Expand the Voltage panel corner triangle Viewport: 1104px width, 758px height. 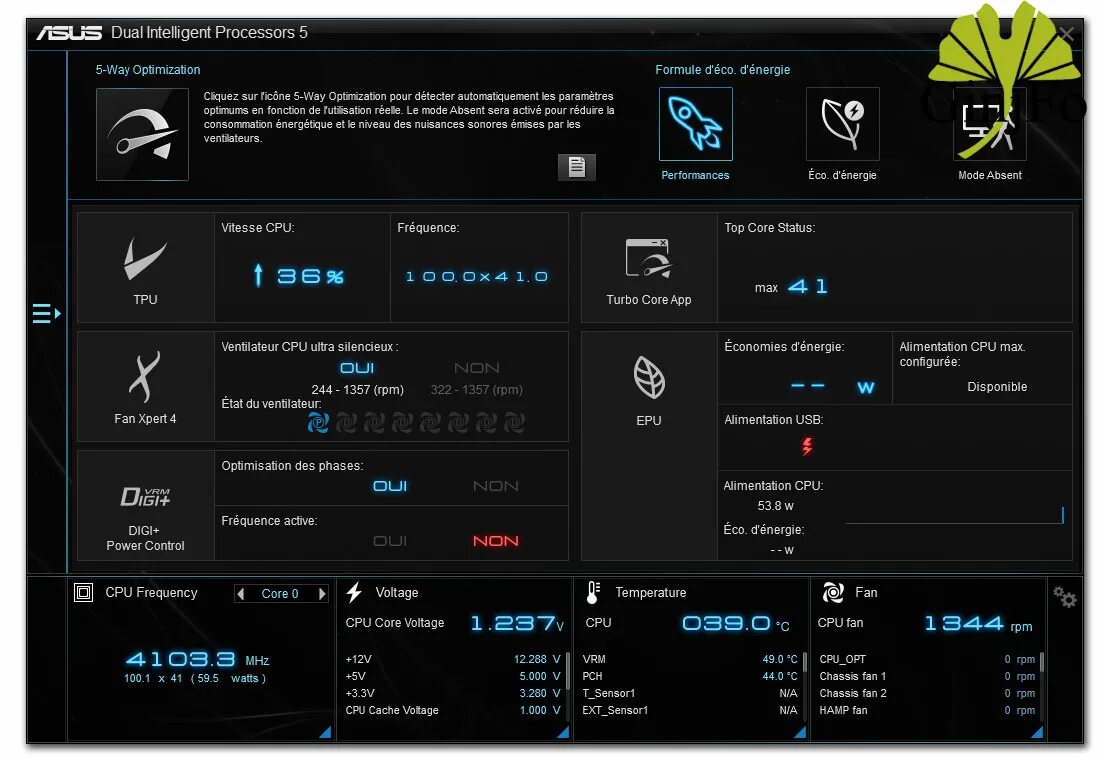[x=563, y=733]
